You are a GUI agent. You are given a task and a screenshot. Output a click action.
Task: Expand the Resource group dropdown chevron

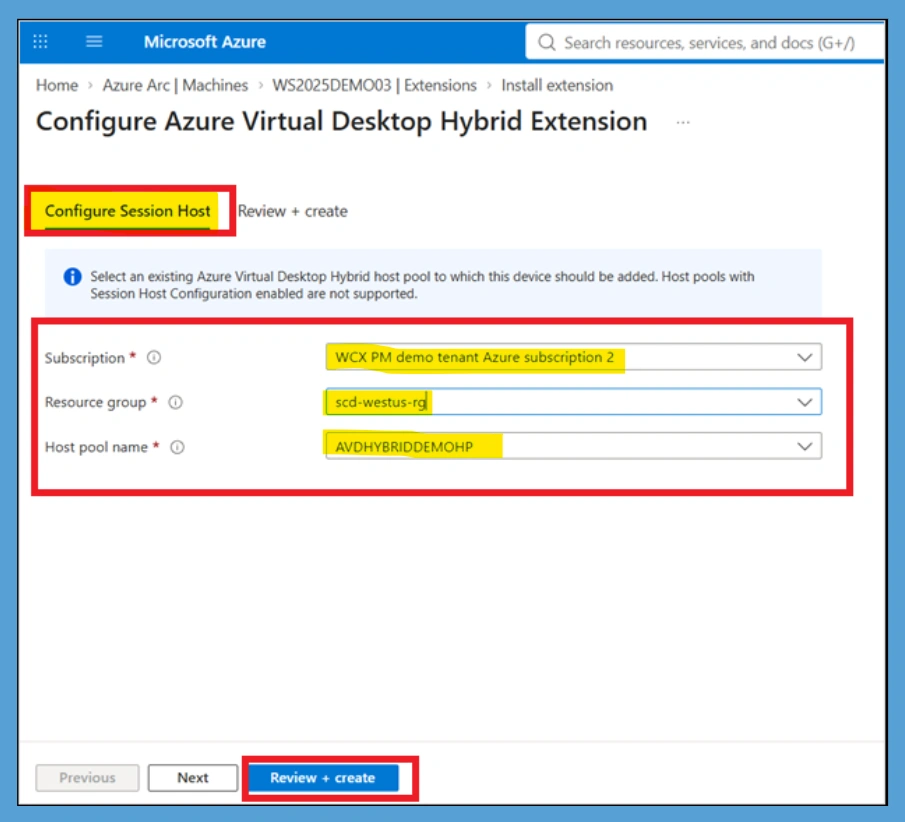coord(805,402)
